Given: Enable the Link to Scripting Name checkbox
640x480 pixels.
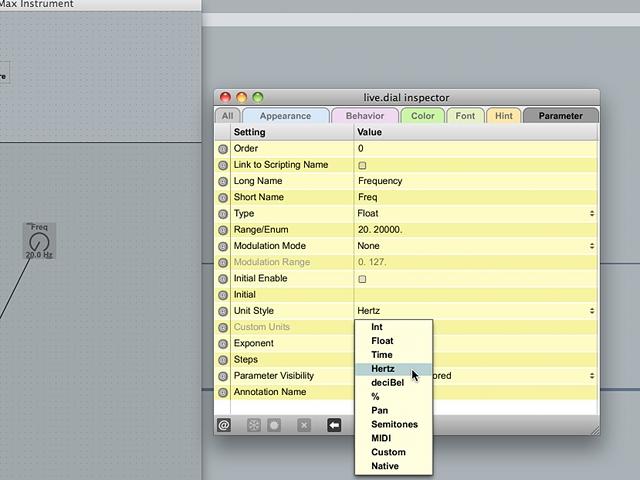Looking at the screenshot, I should 362,165.
